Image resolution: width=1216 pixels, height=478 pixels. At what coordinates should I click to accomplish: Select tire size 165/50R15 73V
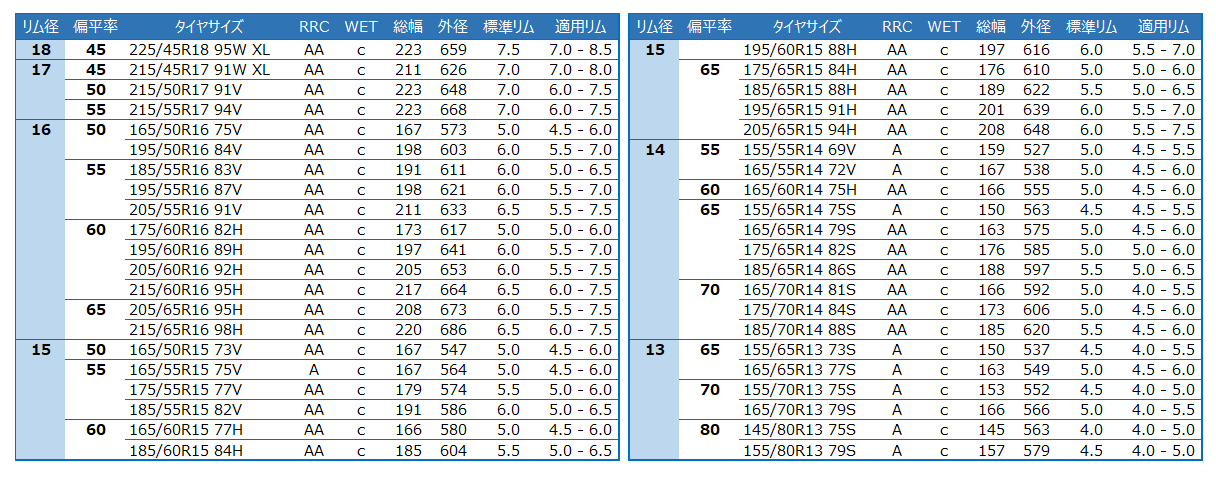(186, 349)
